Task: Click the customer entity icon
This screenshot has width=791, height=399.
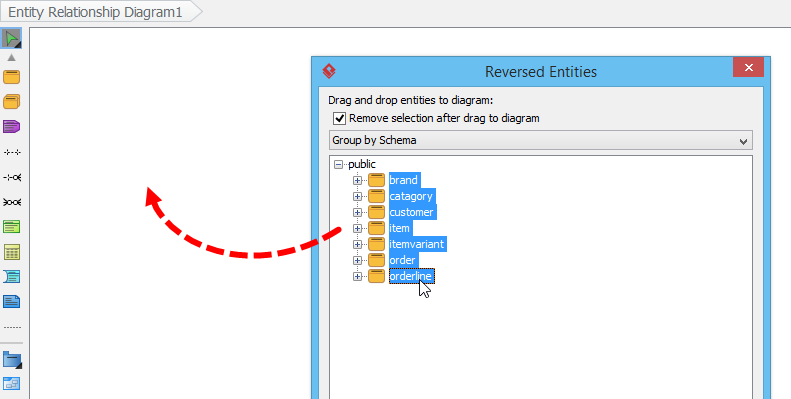Action: 376,212
